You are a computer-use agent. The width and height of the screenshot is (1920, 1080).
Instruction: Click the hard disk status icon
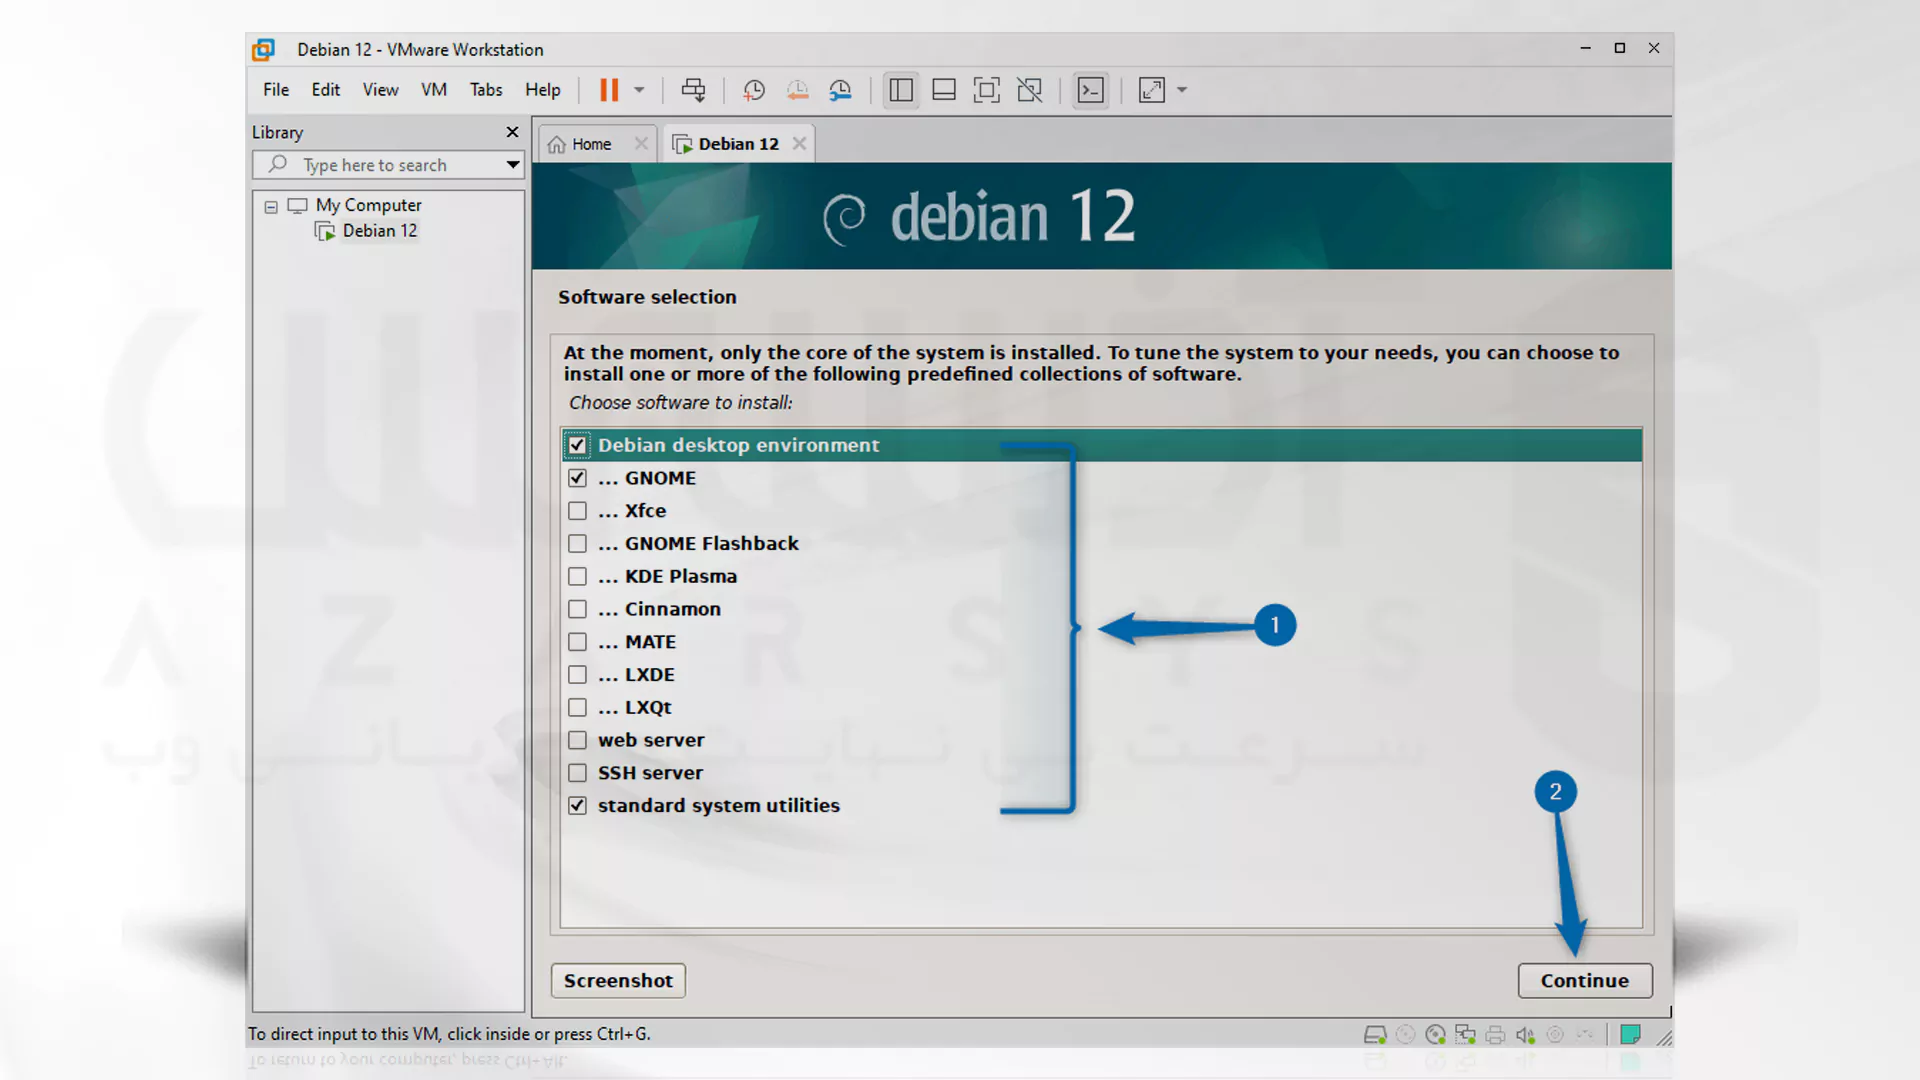point(1375,1035)
